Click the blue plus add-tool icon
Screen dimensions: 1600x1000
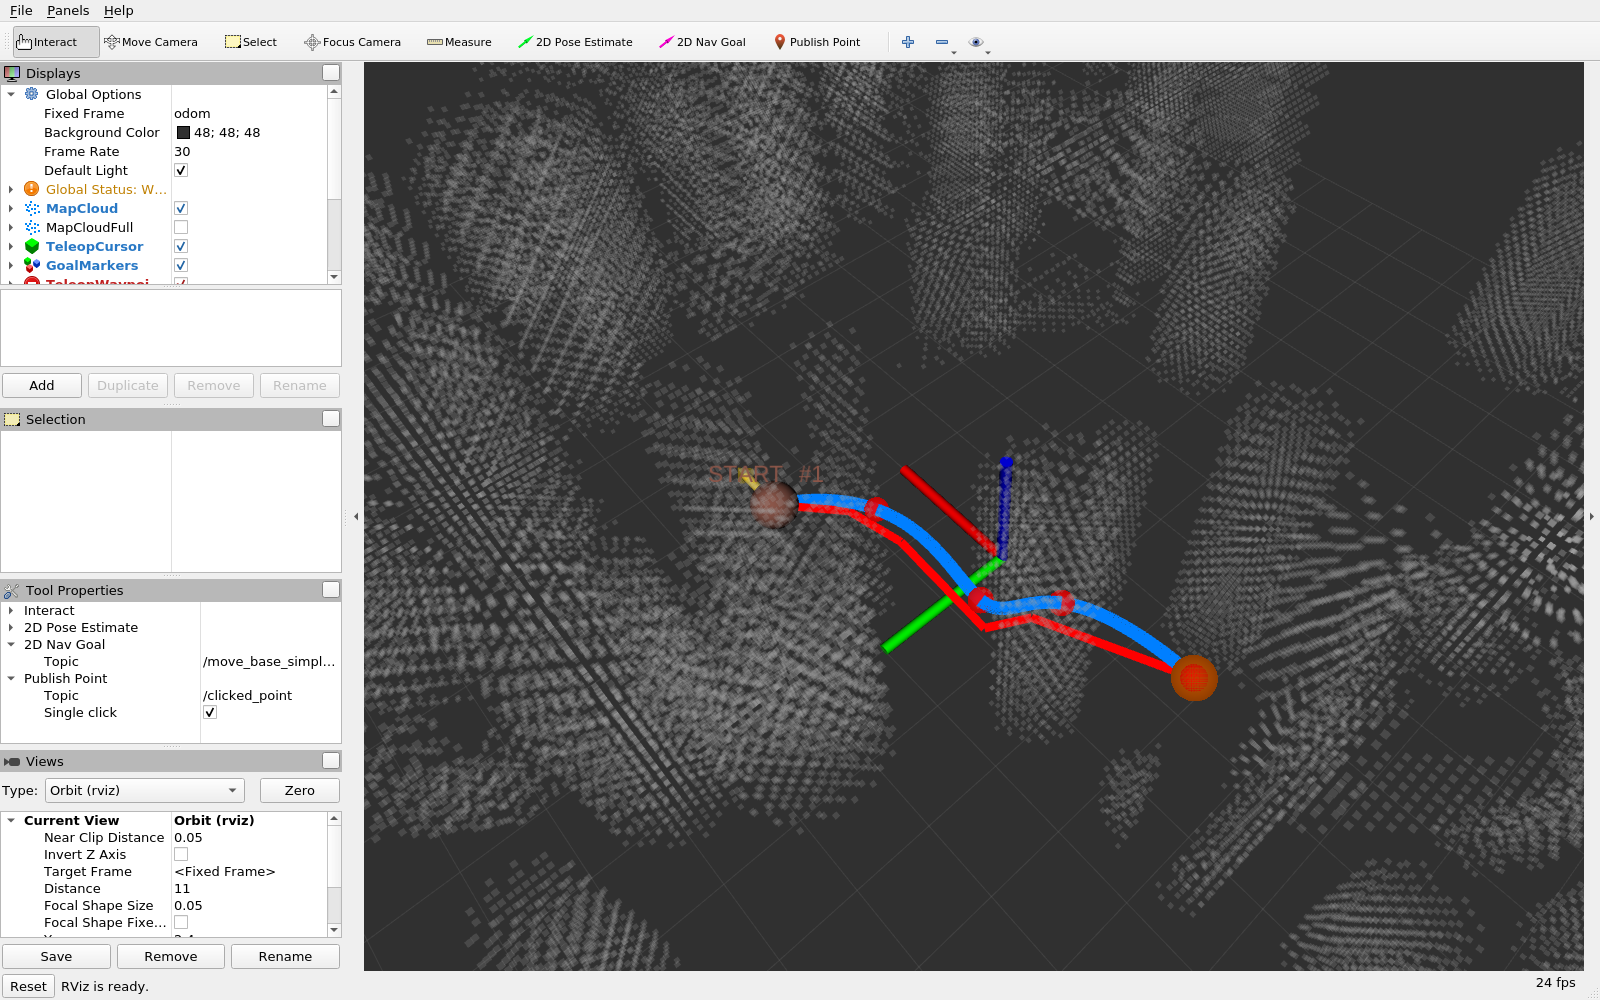tap(908, 42)
